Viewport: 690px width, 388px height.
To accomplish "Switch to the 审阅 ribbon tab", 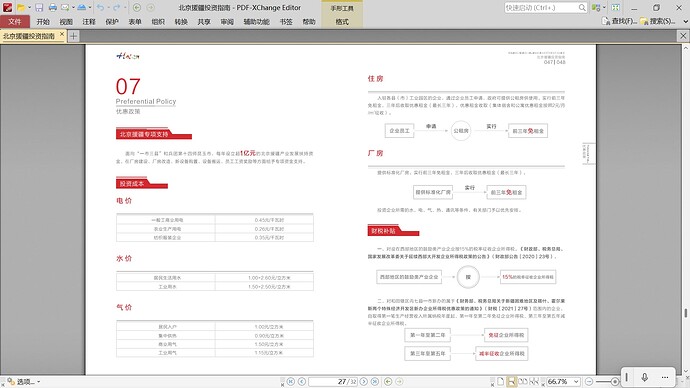I will (227, 22).
